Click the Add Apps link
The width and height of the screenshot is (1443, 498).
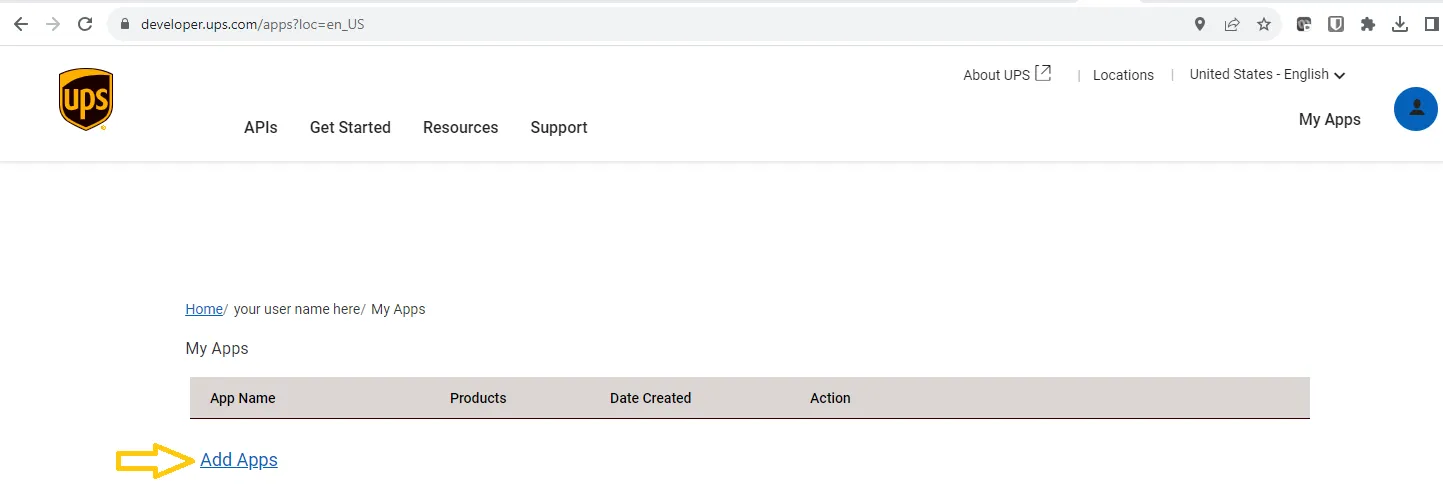point(239,460)
